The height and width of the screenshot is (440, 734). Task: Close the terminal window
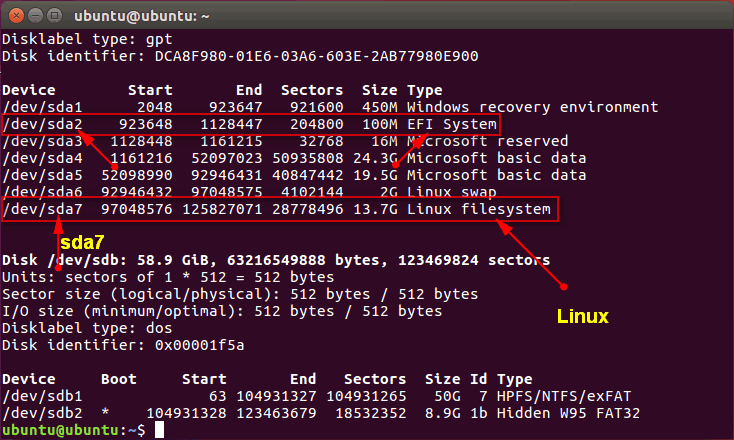pos(15,14)
